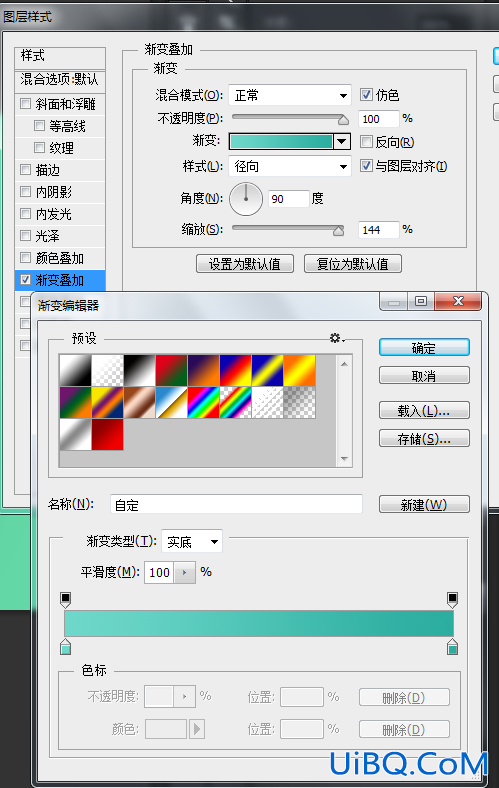Screen dimensions: 499x788
Task: Open the 渐变类型 gradient type dropdown
Action: pos(191,542)
